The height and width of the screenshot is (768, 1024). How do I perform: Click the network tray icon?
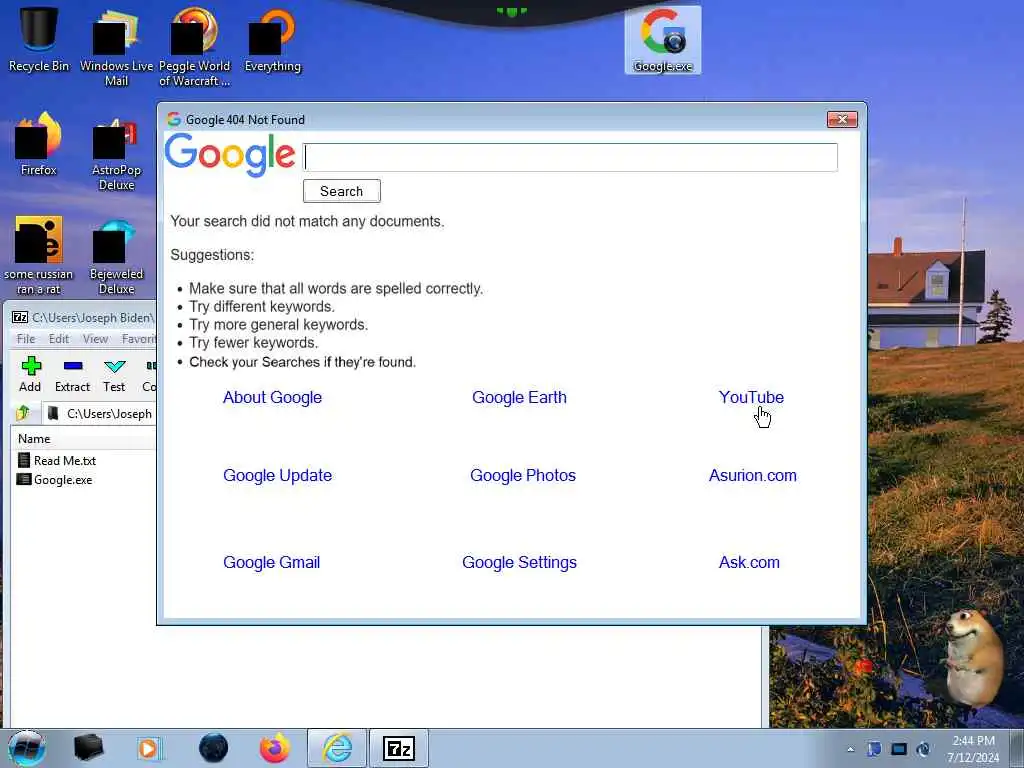(x=899, y=749)
